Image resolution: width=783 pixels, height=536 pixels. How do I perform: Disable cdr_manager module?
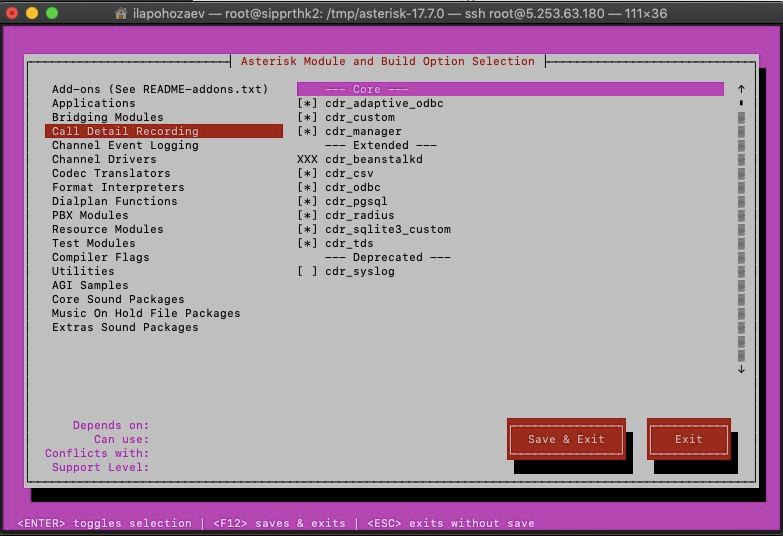coord(307,131)
